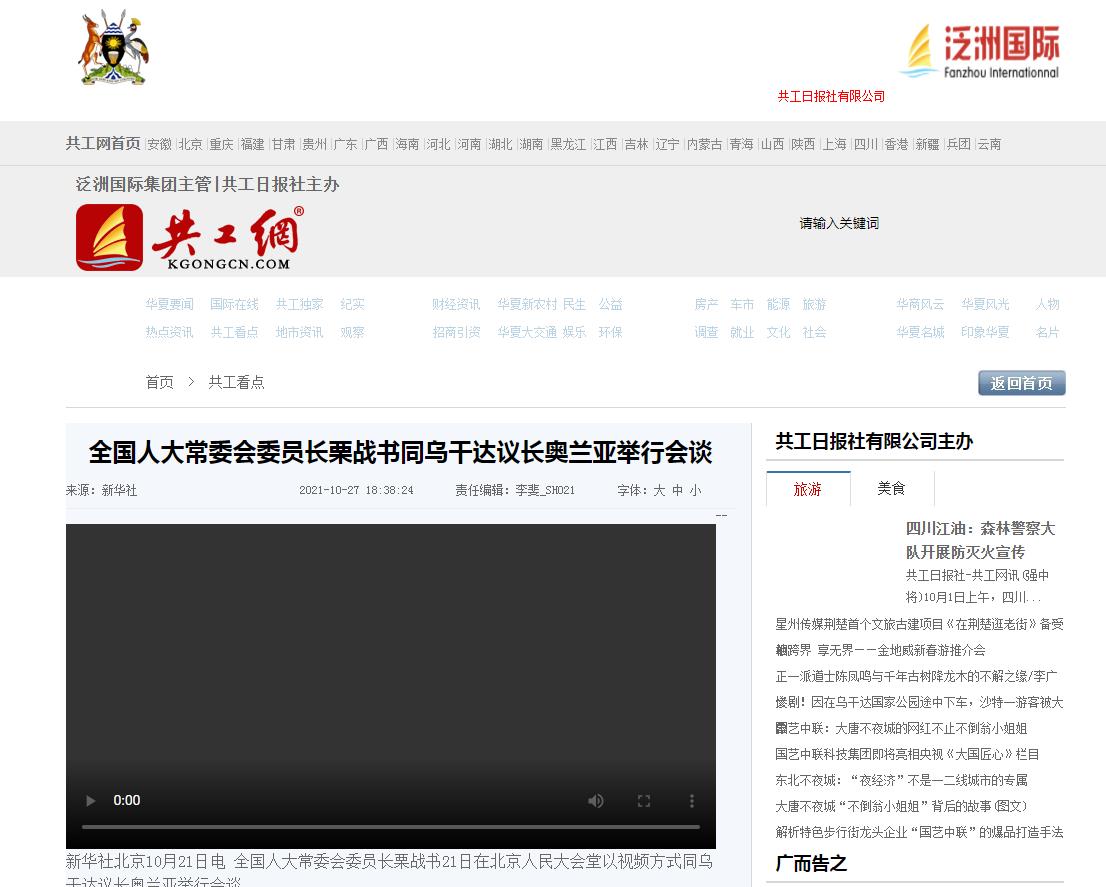This screenshot has height=887, width=1106.
Task: Open the 香港 region link
Action: [x=897, y=144]
